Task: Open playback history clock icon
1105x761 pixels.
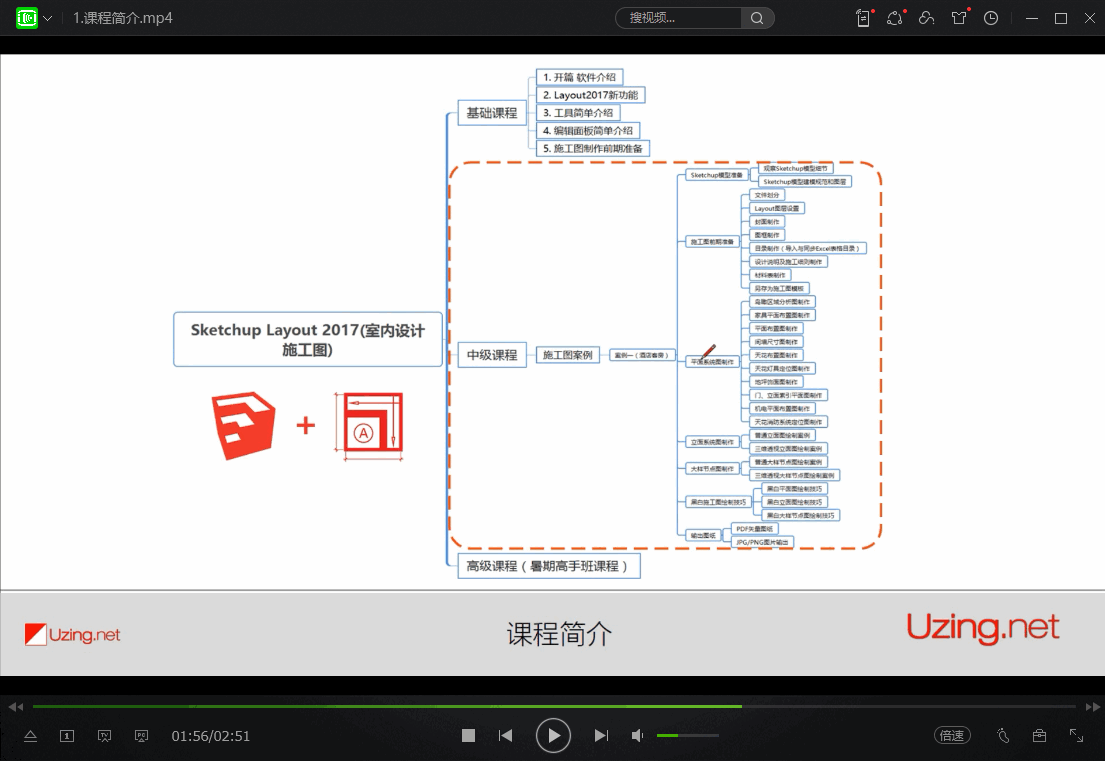Action: coord(991,18)
